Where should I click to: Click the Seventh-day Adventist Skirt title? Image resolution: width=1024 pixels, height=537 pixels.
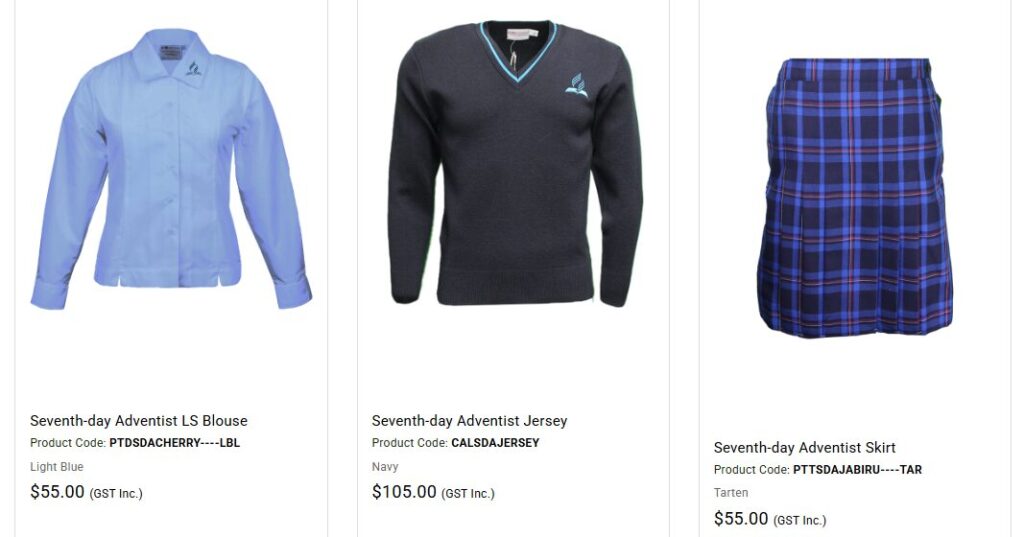pos(805,448)
